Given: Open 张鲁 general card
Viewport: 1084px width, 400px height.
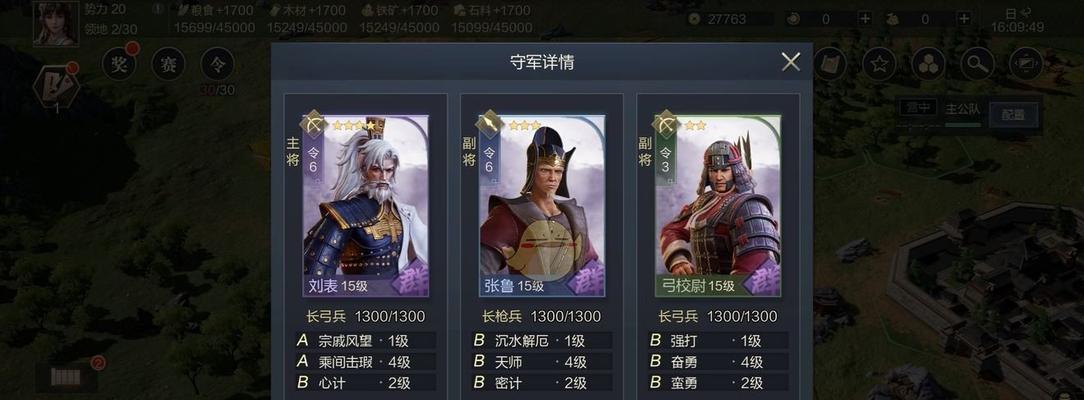Looking at the screenshot, I should (x=542, y=206).
